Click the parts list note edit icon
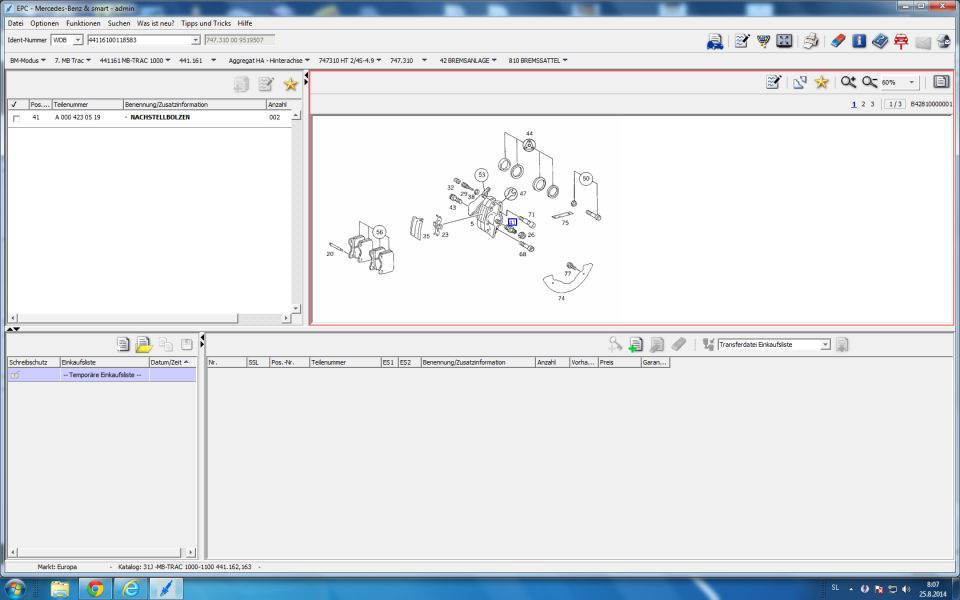 [x=266, y=84]
